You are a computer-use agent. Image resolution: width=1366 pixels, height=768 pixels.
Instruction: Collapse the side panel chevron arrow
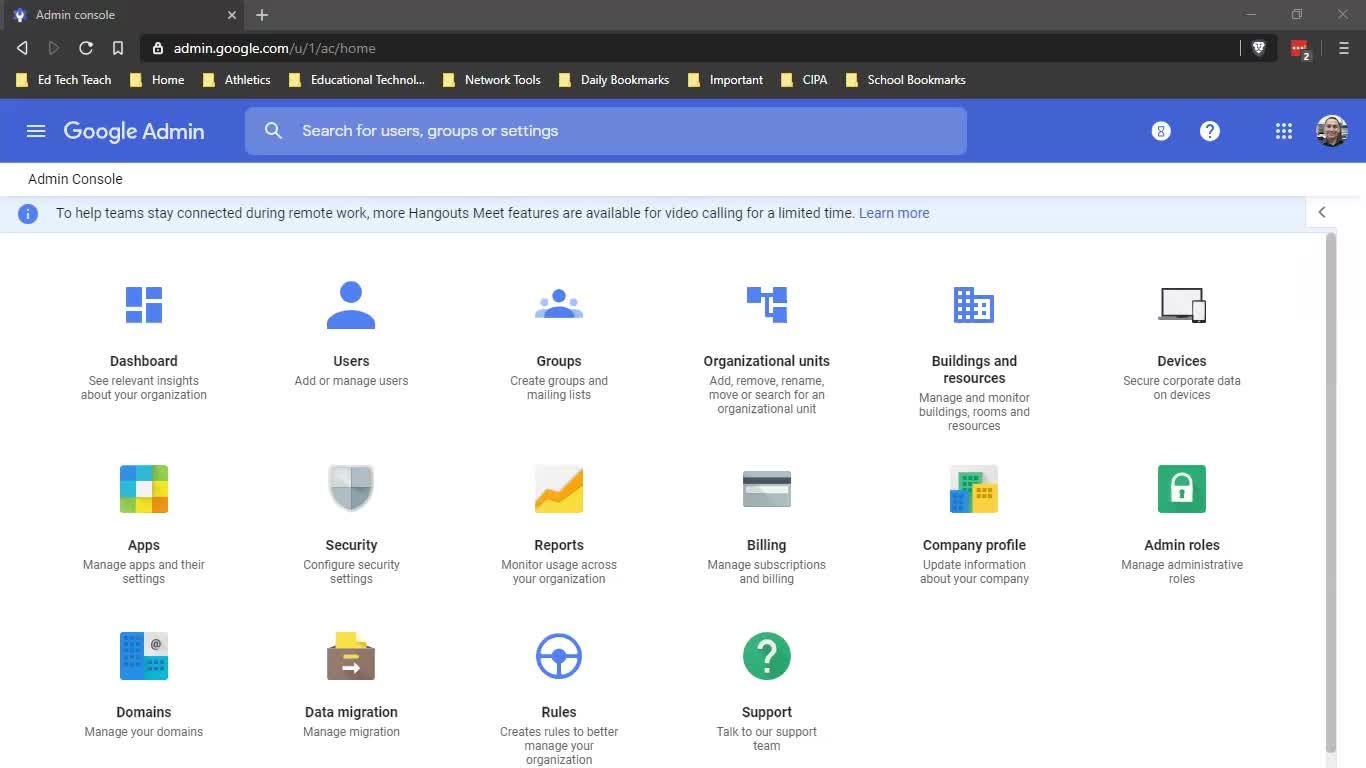click(x=1322, y=212)
